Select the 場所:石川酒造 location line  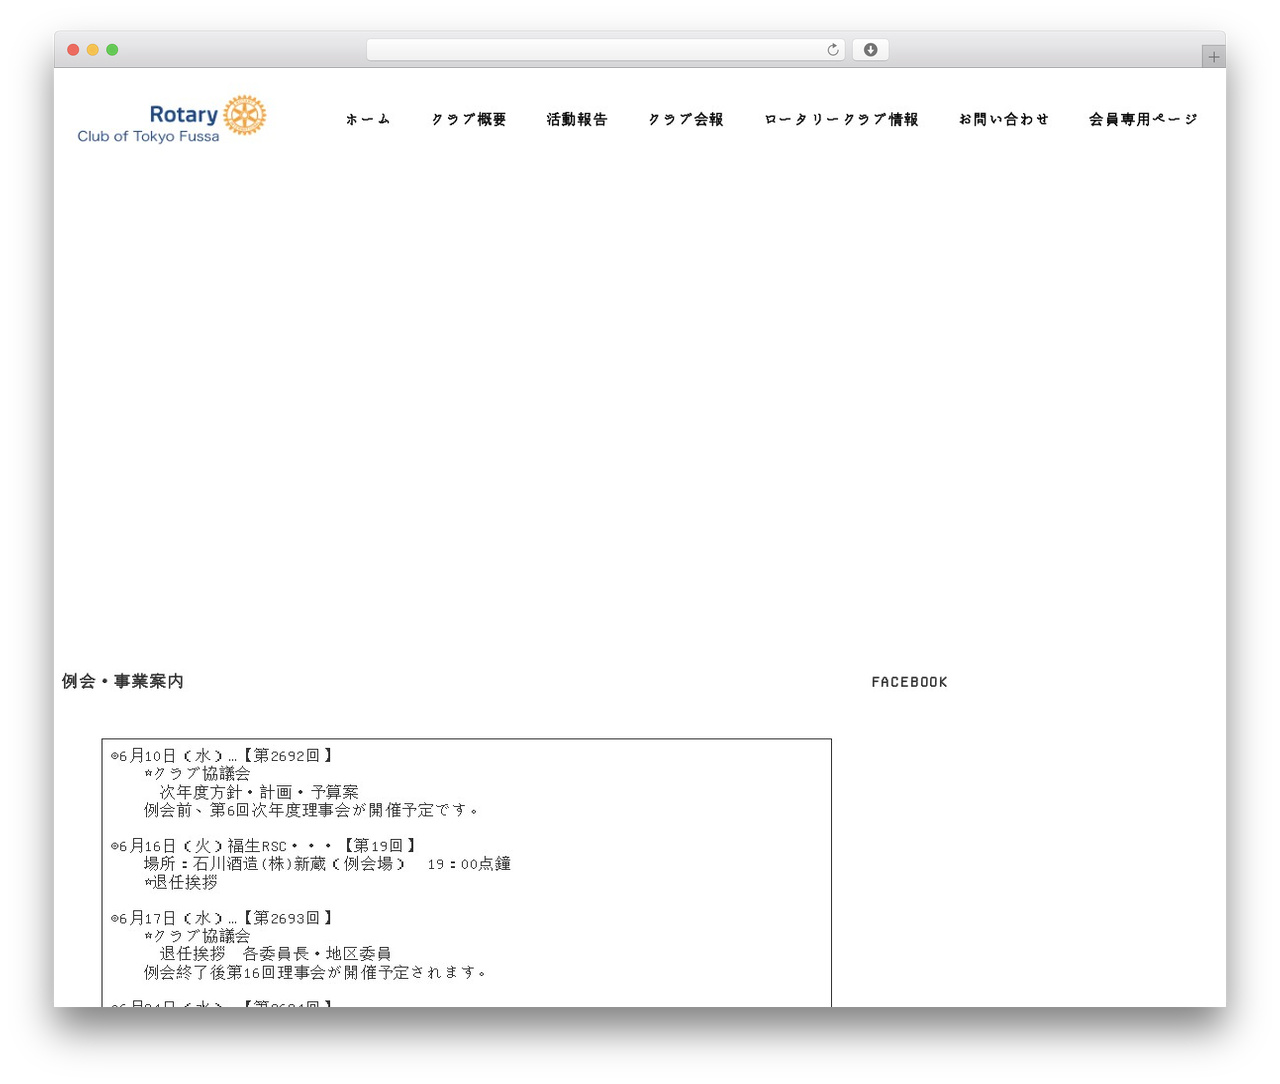327,864
